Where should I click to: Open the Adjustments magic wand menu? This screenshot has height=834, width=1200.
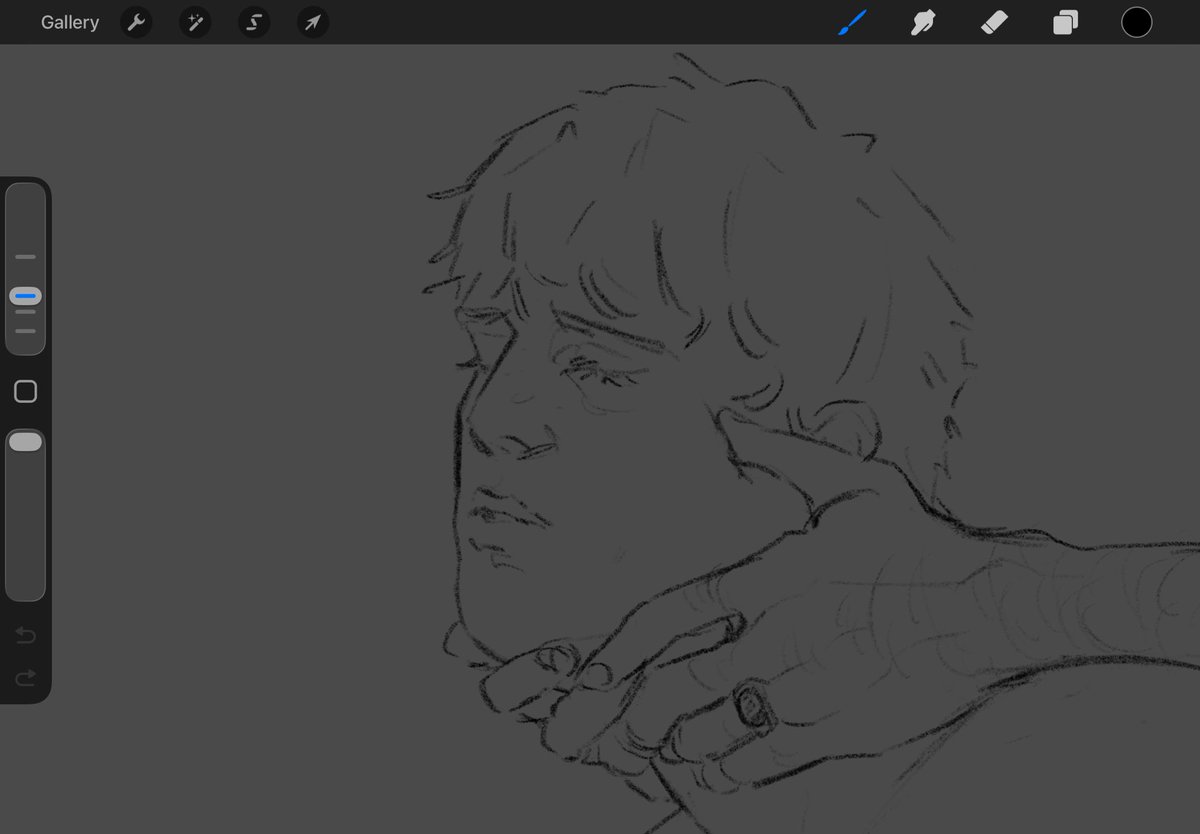pyautogui.click(x=195, y=22)
